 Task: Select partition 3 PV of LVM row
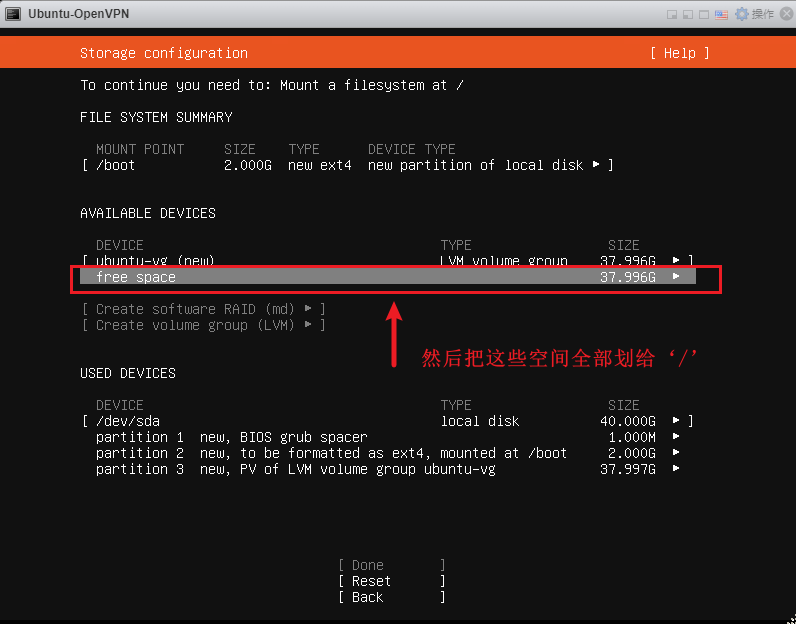[388, 469]
